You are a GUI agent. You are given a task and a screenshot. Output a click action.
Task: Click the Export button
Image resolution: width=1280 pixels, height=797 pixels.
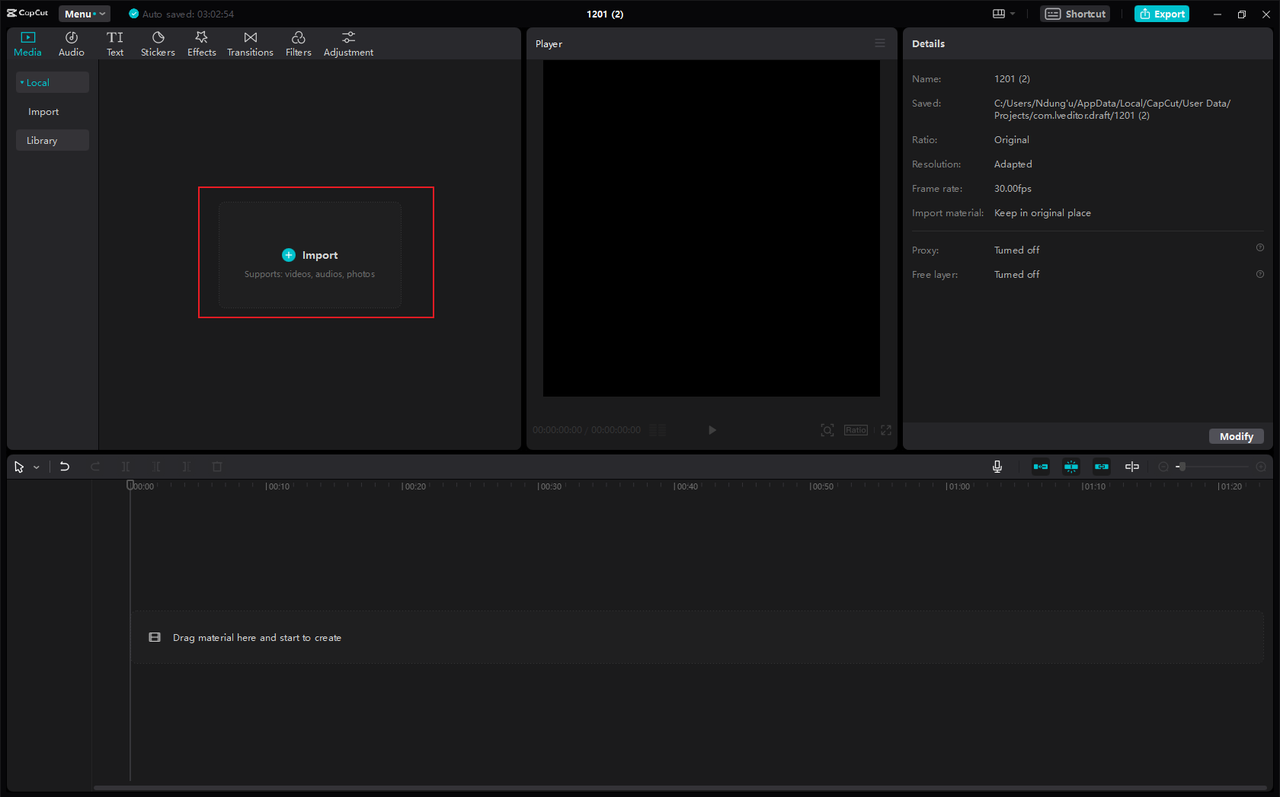1161,14
